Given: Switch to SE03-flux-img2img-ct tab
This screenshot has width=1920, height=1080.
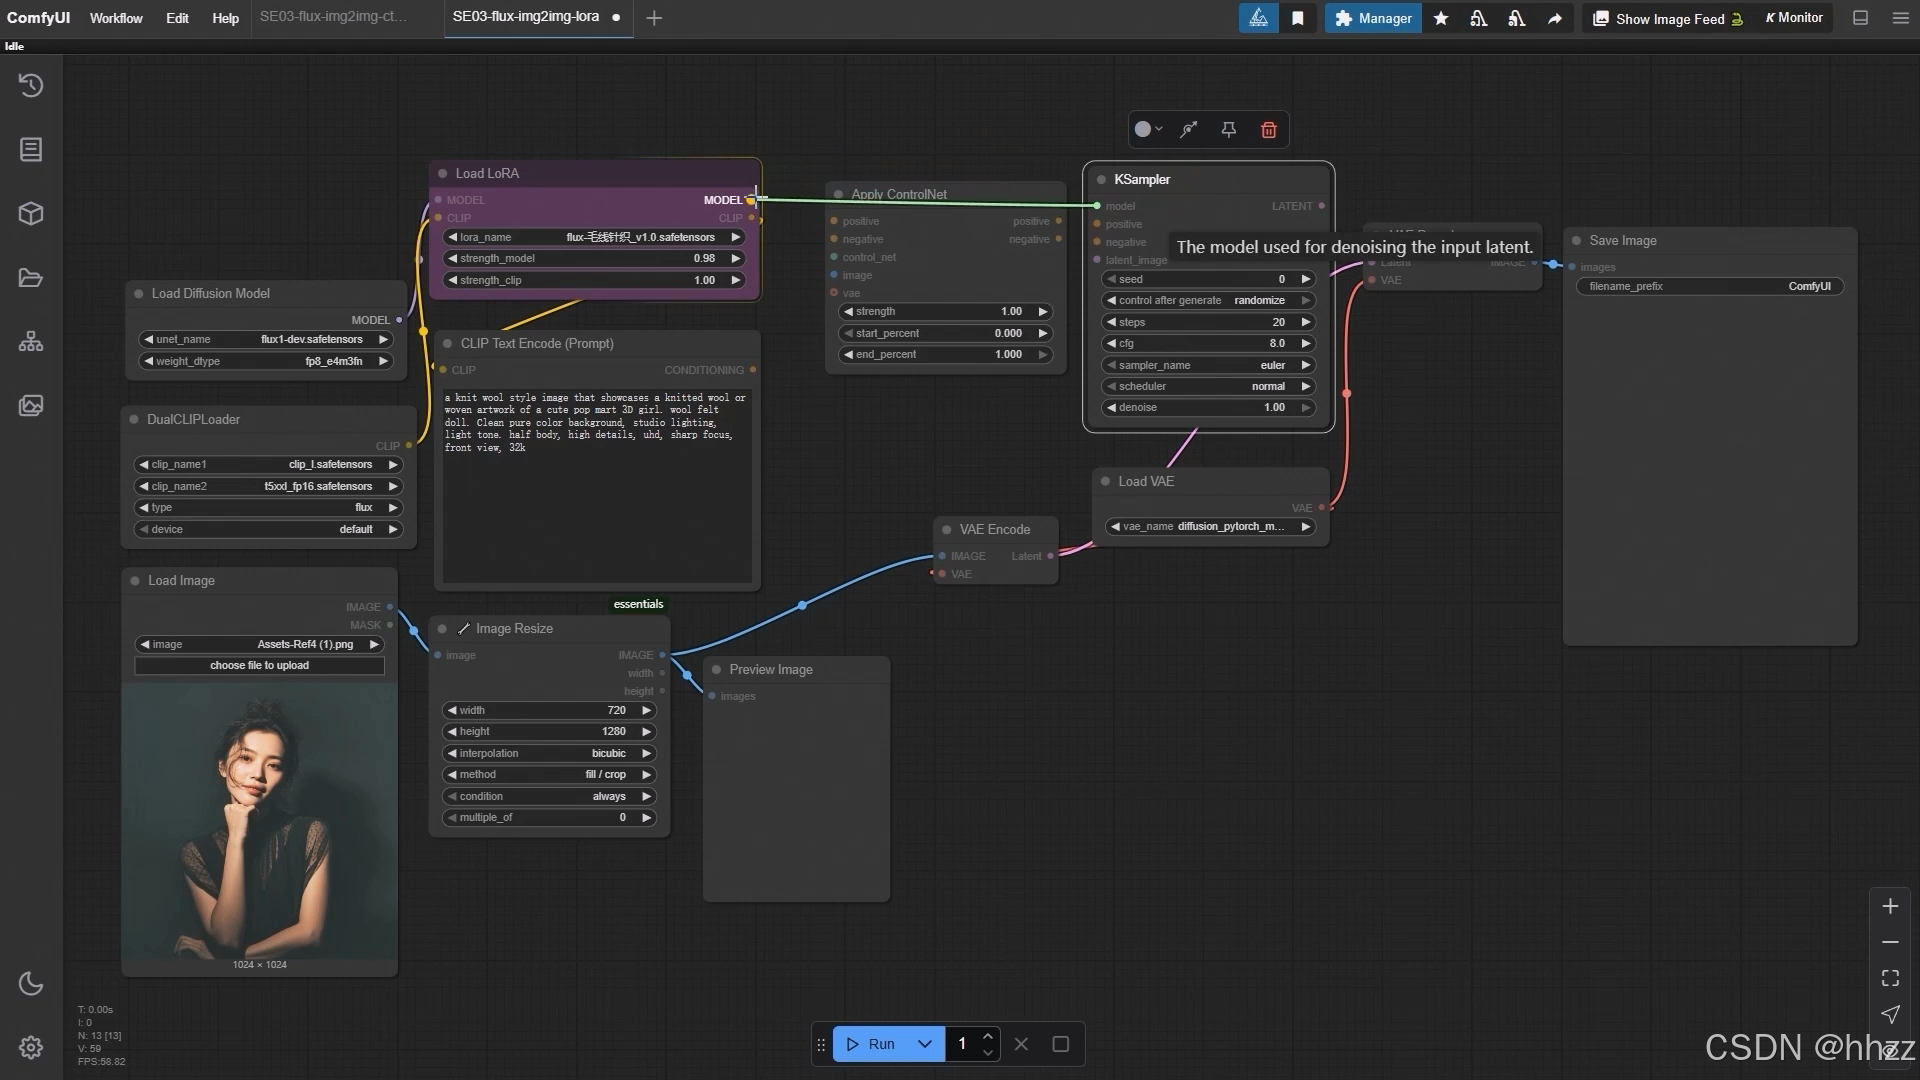Looking at the screenshot, I should 333,17.
